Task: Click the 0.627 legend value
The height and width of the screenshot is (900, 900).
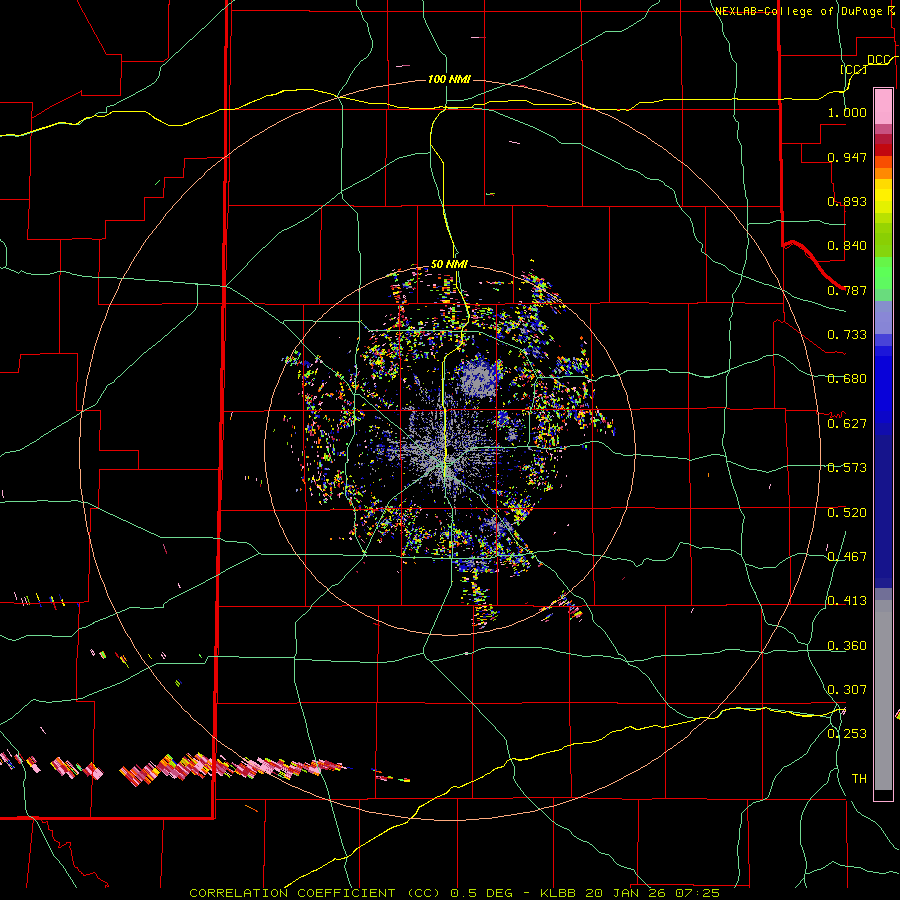Action: point(847,424)
